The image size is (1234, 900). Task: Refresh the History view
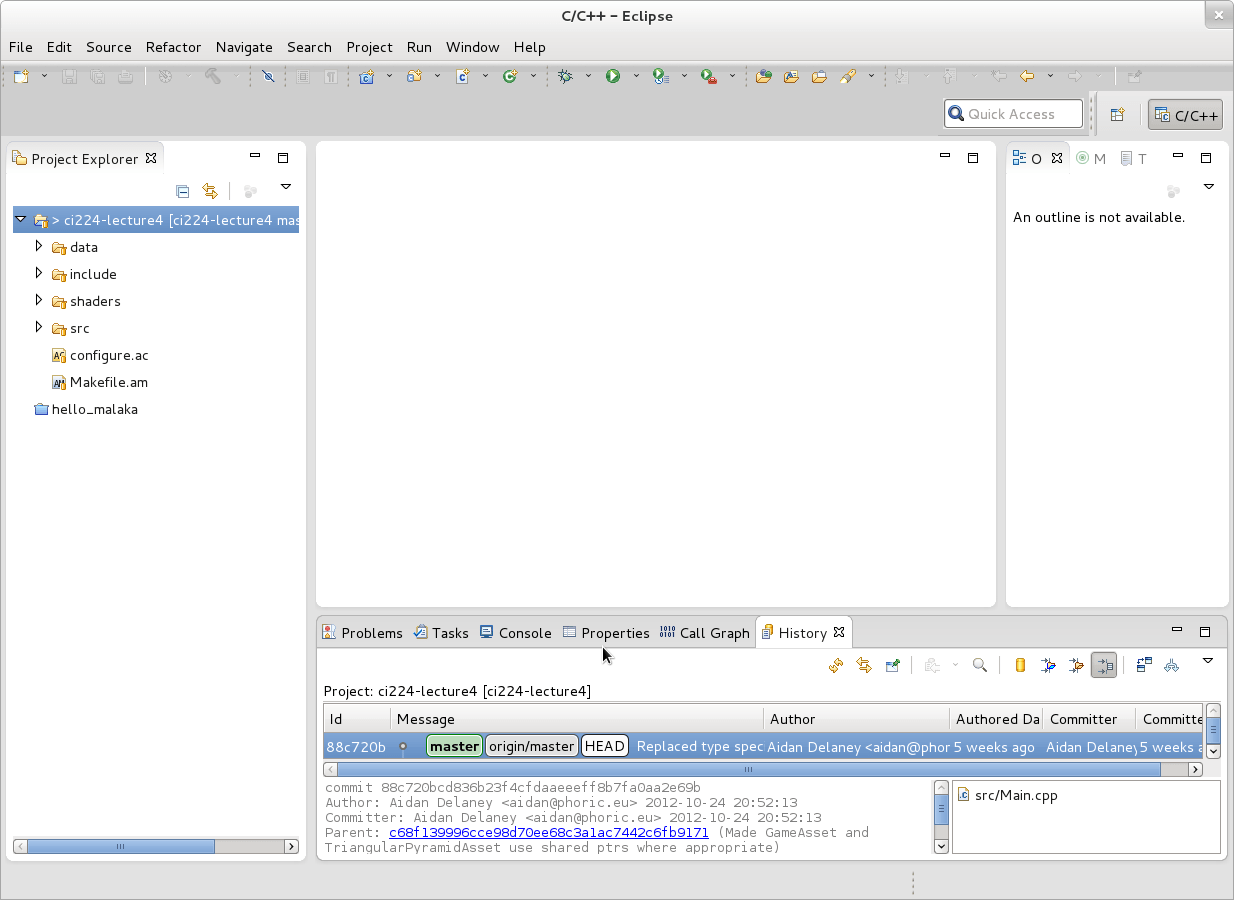(836, 665)
